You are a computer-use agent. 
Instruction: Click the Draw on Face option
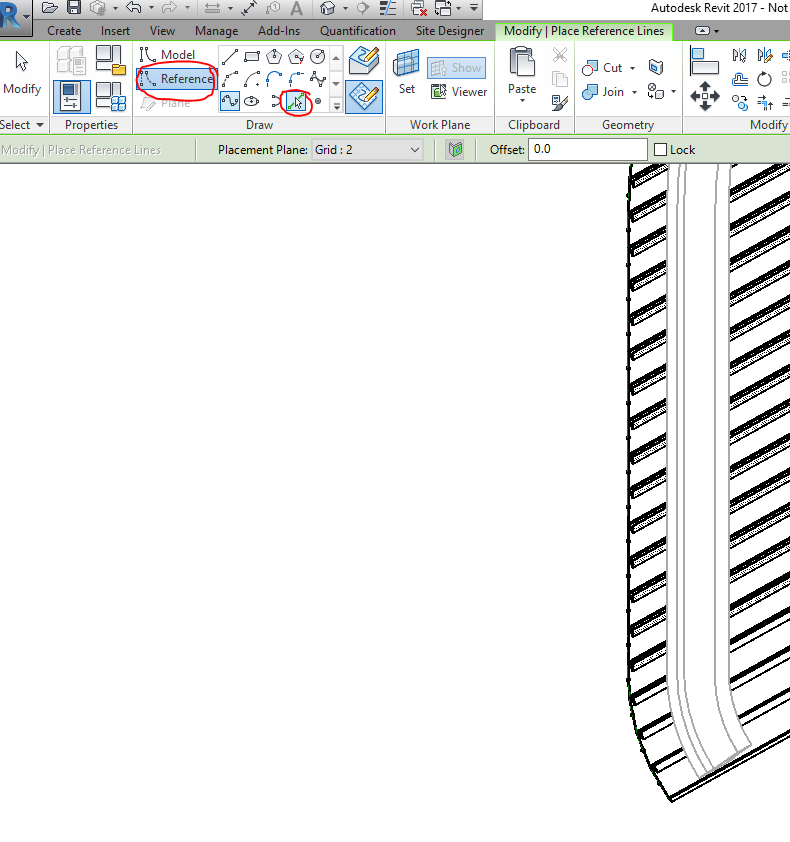[364, 60]
